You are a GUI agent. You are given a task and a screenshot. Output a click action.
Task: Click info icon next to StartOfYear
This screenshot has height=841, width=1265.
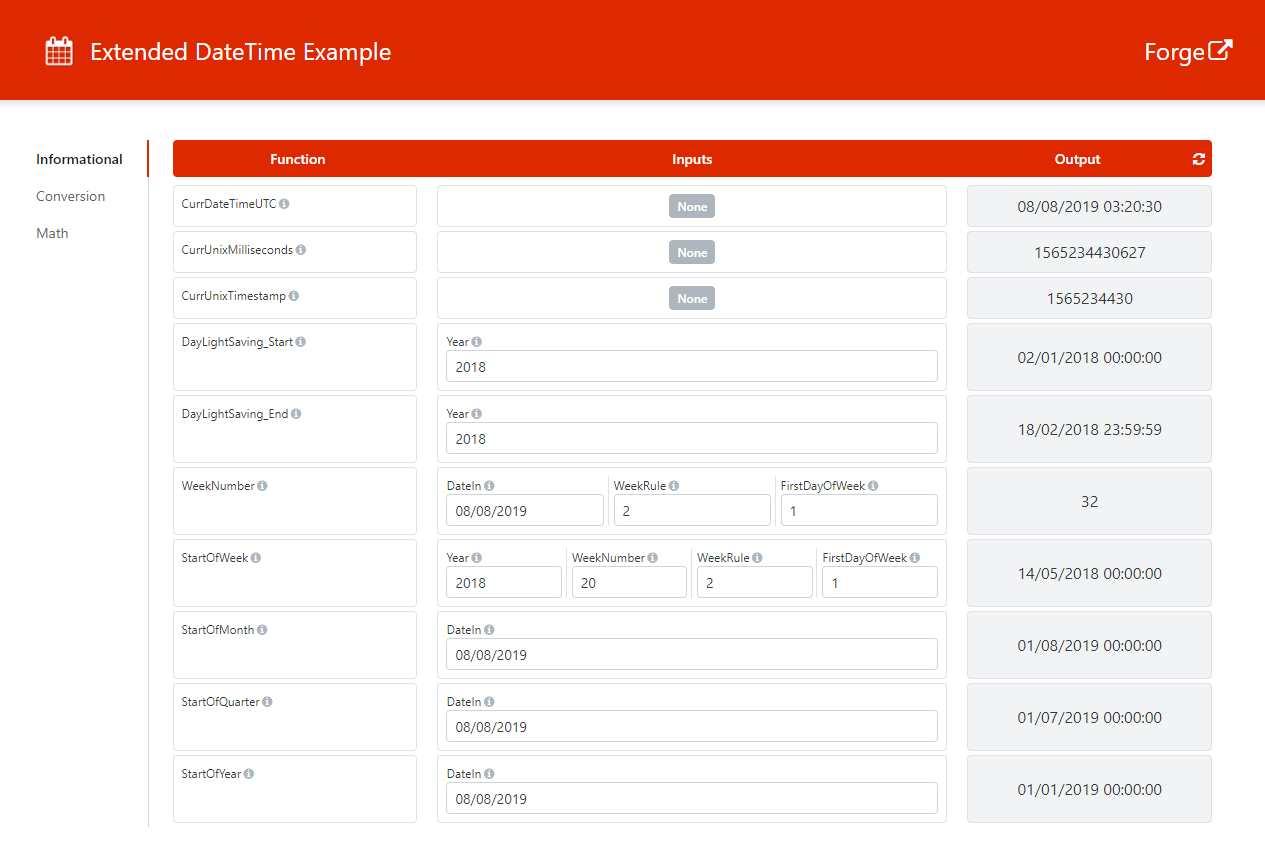[x=249, y=774]
